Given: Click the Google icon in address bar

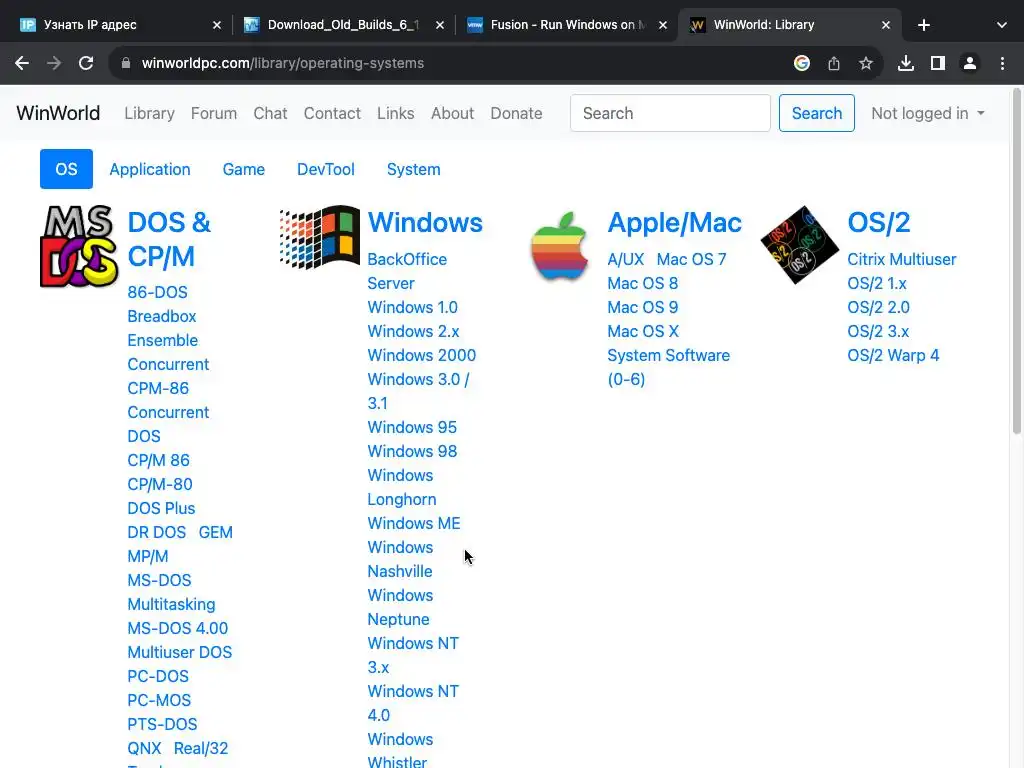Looking at the screenshot, I should [801, 63].
